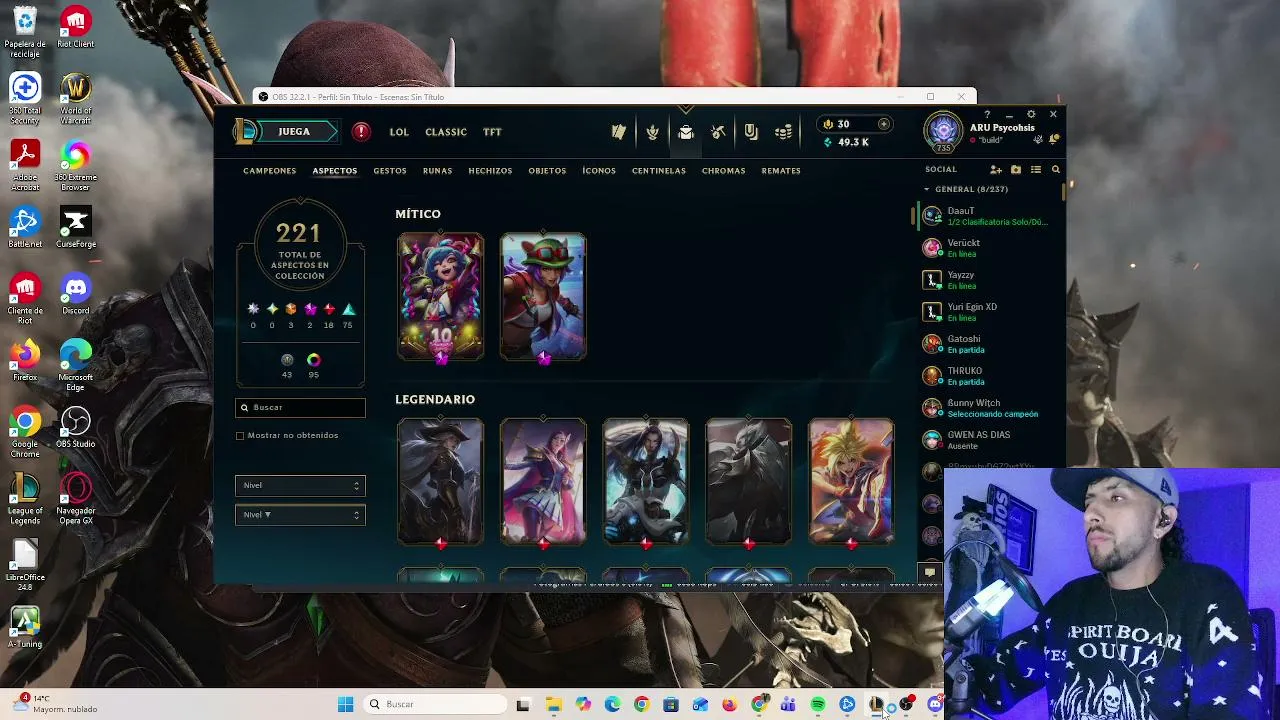Select friend Yuri Egin XD
The image size is (1280, 720).
pyautogui.click(x=988, y=312)
